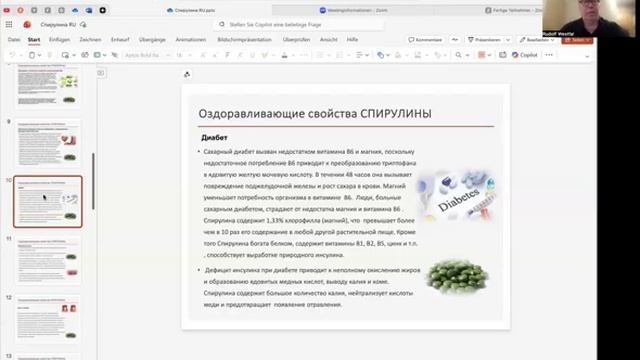640x360 pixels.
Task: Increase font size with the larger A icon
Action: (x=203, y=55)
